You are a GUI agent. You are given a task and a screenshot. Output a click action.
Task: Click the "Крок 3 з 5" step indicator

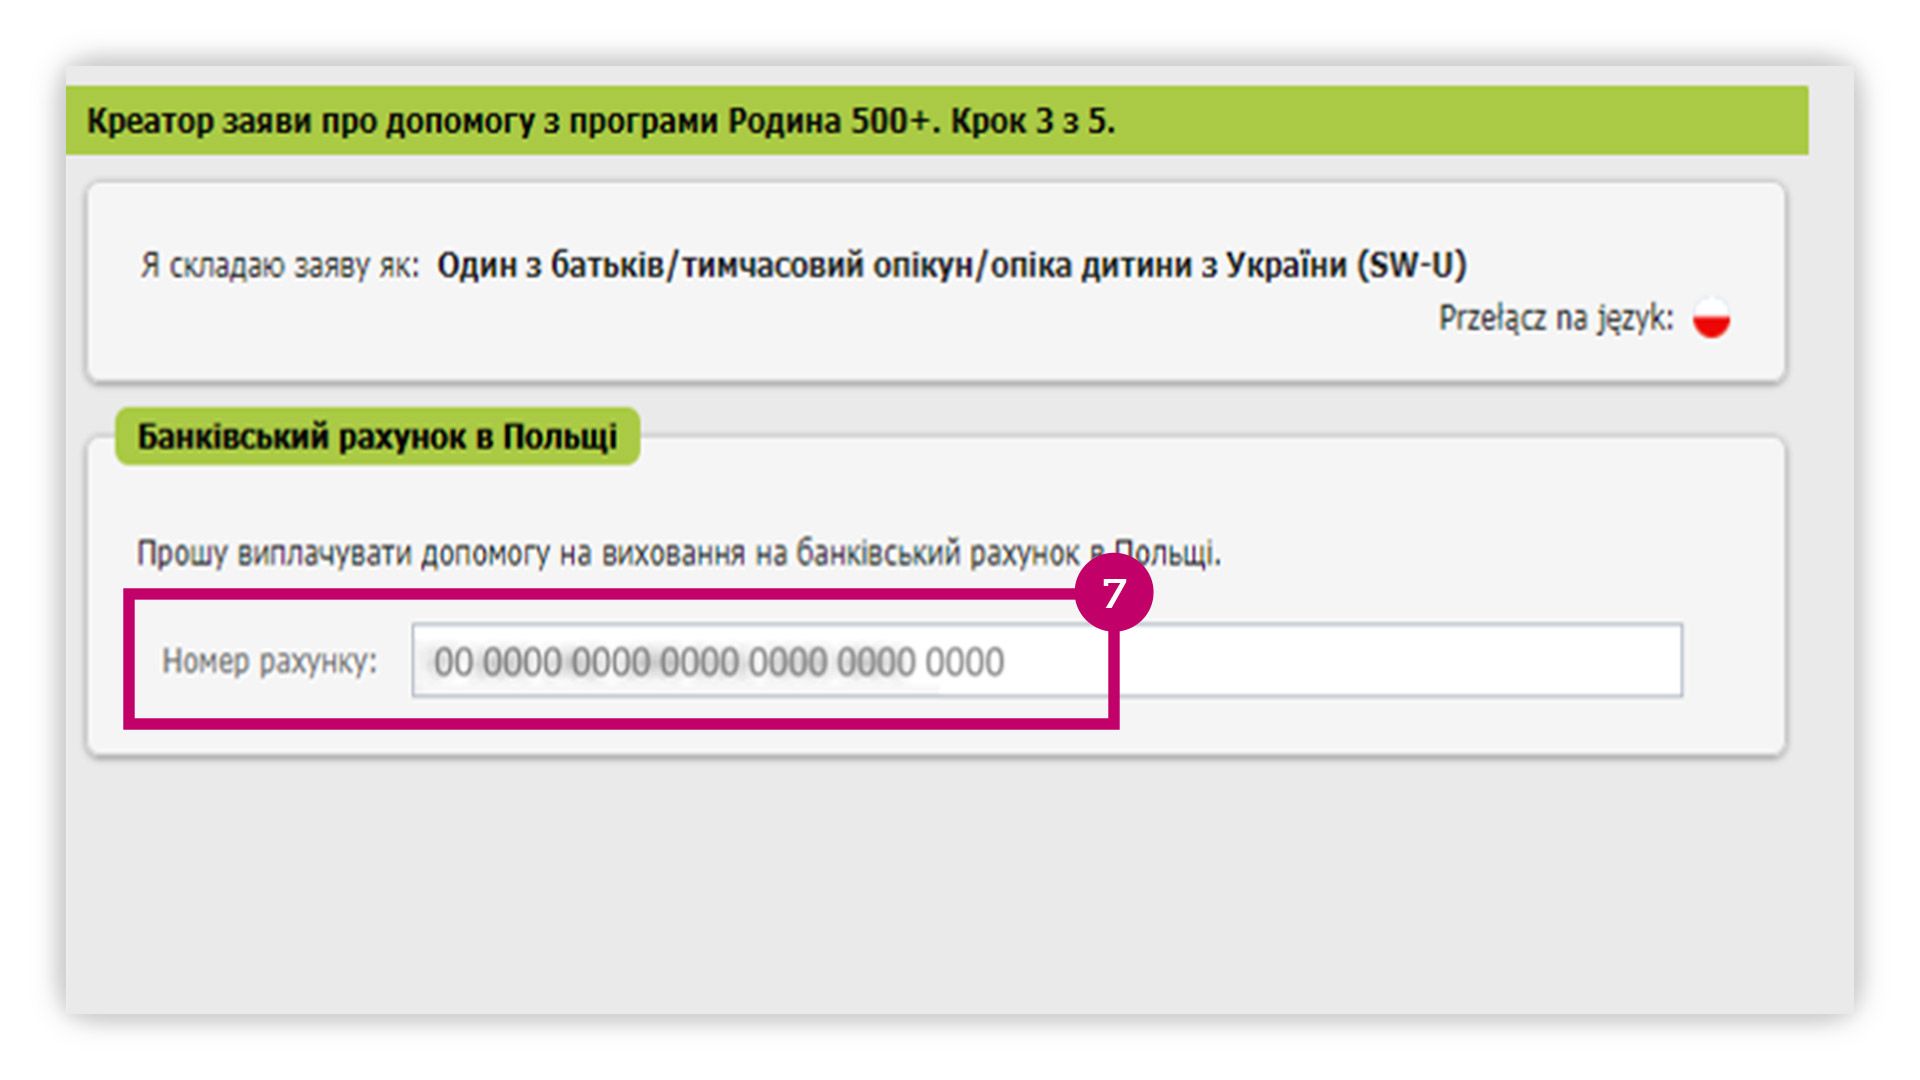point(1032,121)
